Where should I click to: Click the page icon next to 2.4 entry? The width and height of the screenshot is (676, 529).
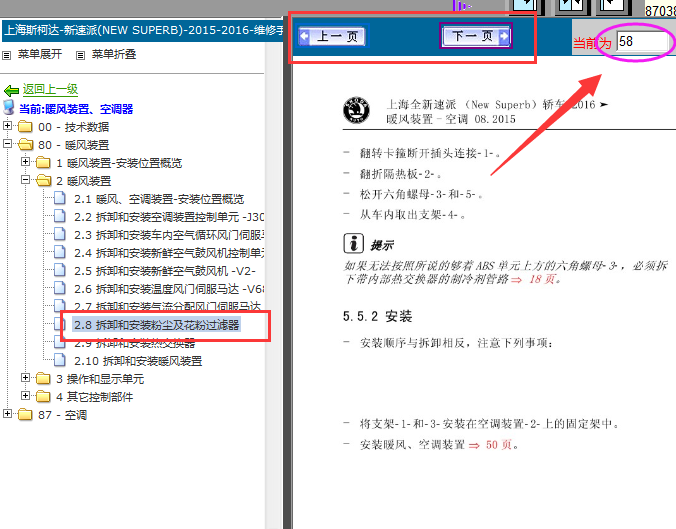click(x=60, y=252)
